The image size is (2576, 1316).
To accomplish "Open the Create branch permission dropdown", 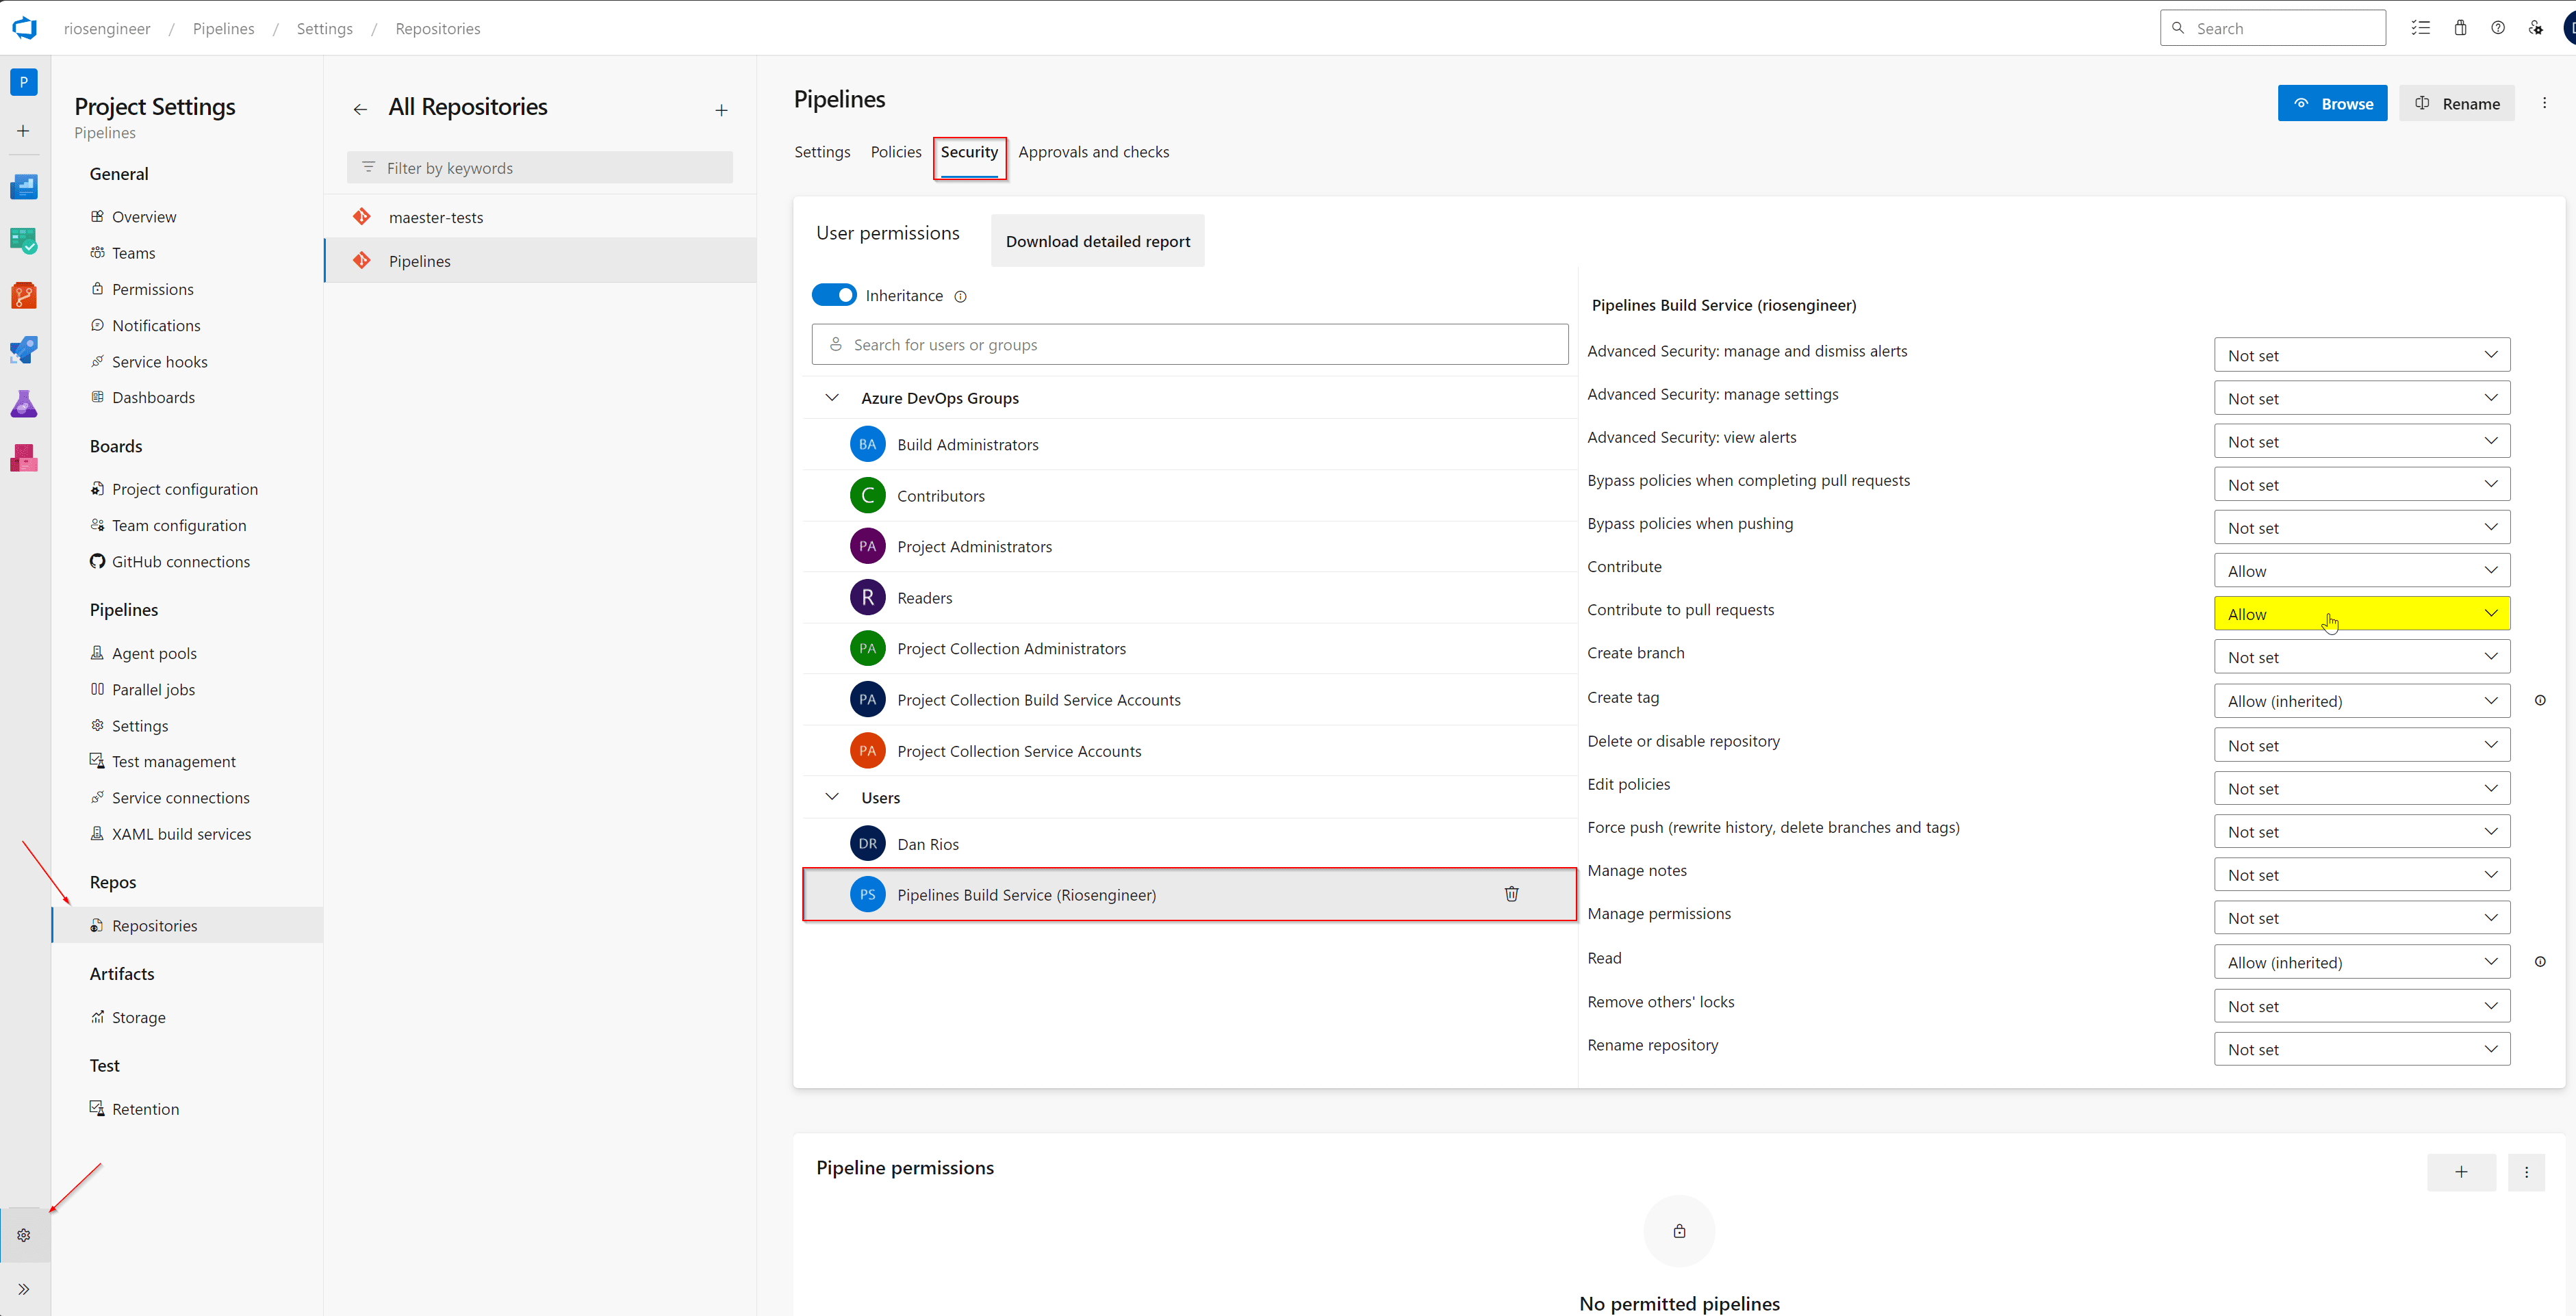I will (x=2361, y=657).
